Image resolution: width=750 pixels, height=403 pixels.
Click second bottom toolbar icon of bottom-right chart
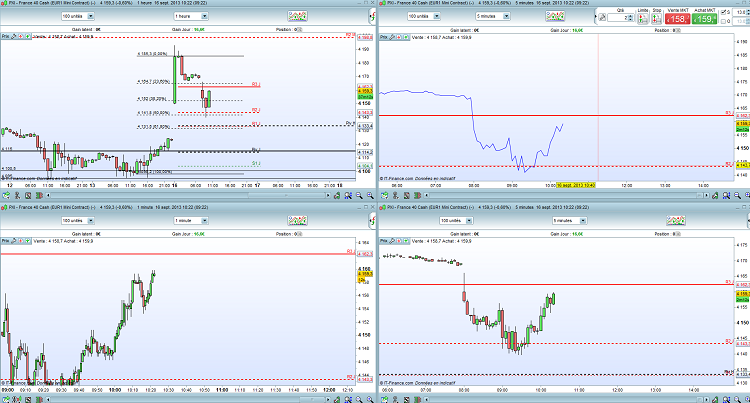coord(396,399)
